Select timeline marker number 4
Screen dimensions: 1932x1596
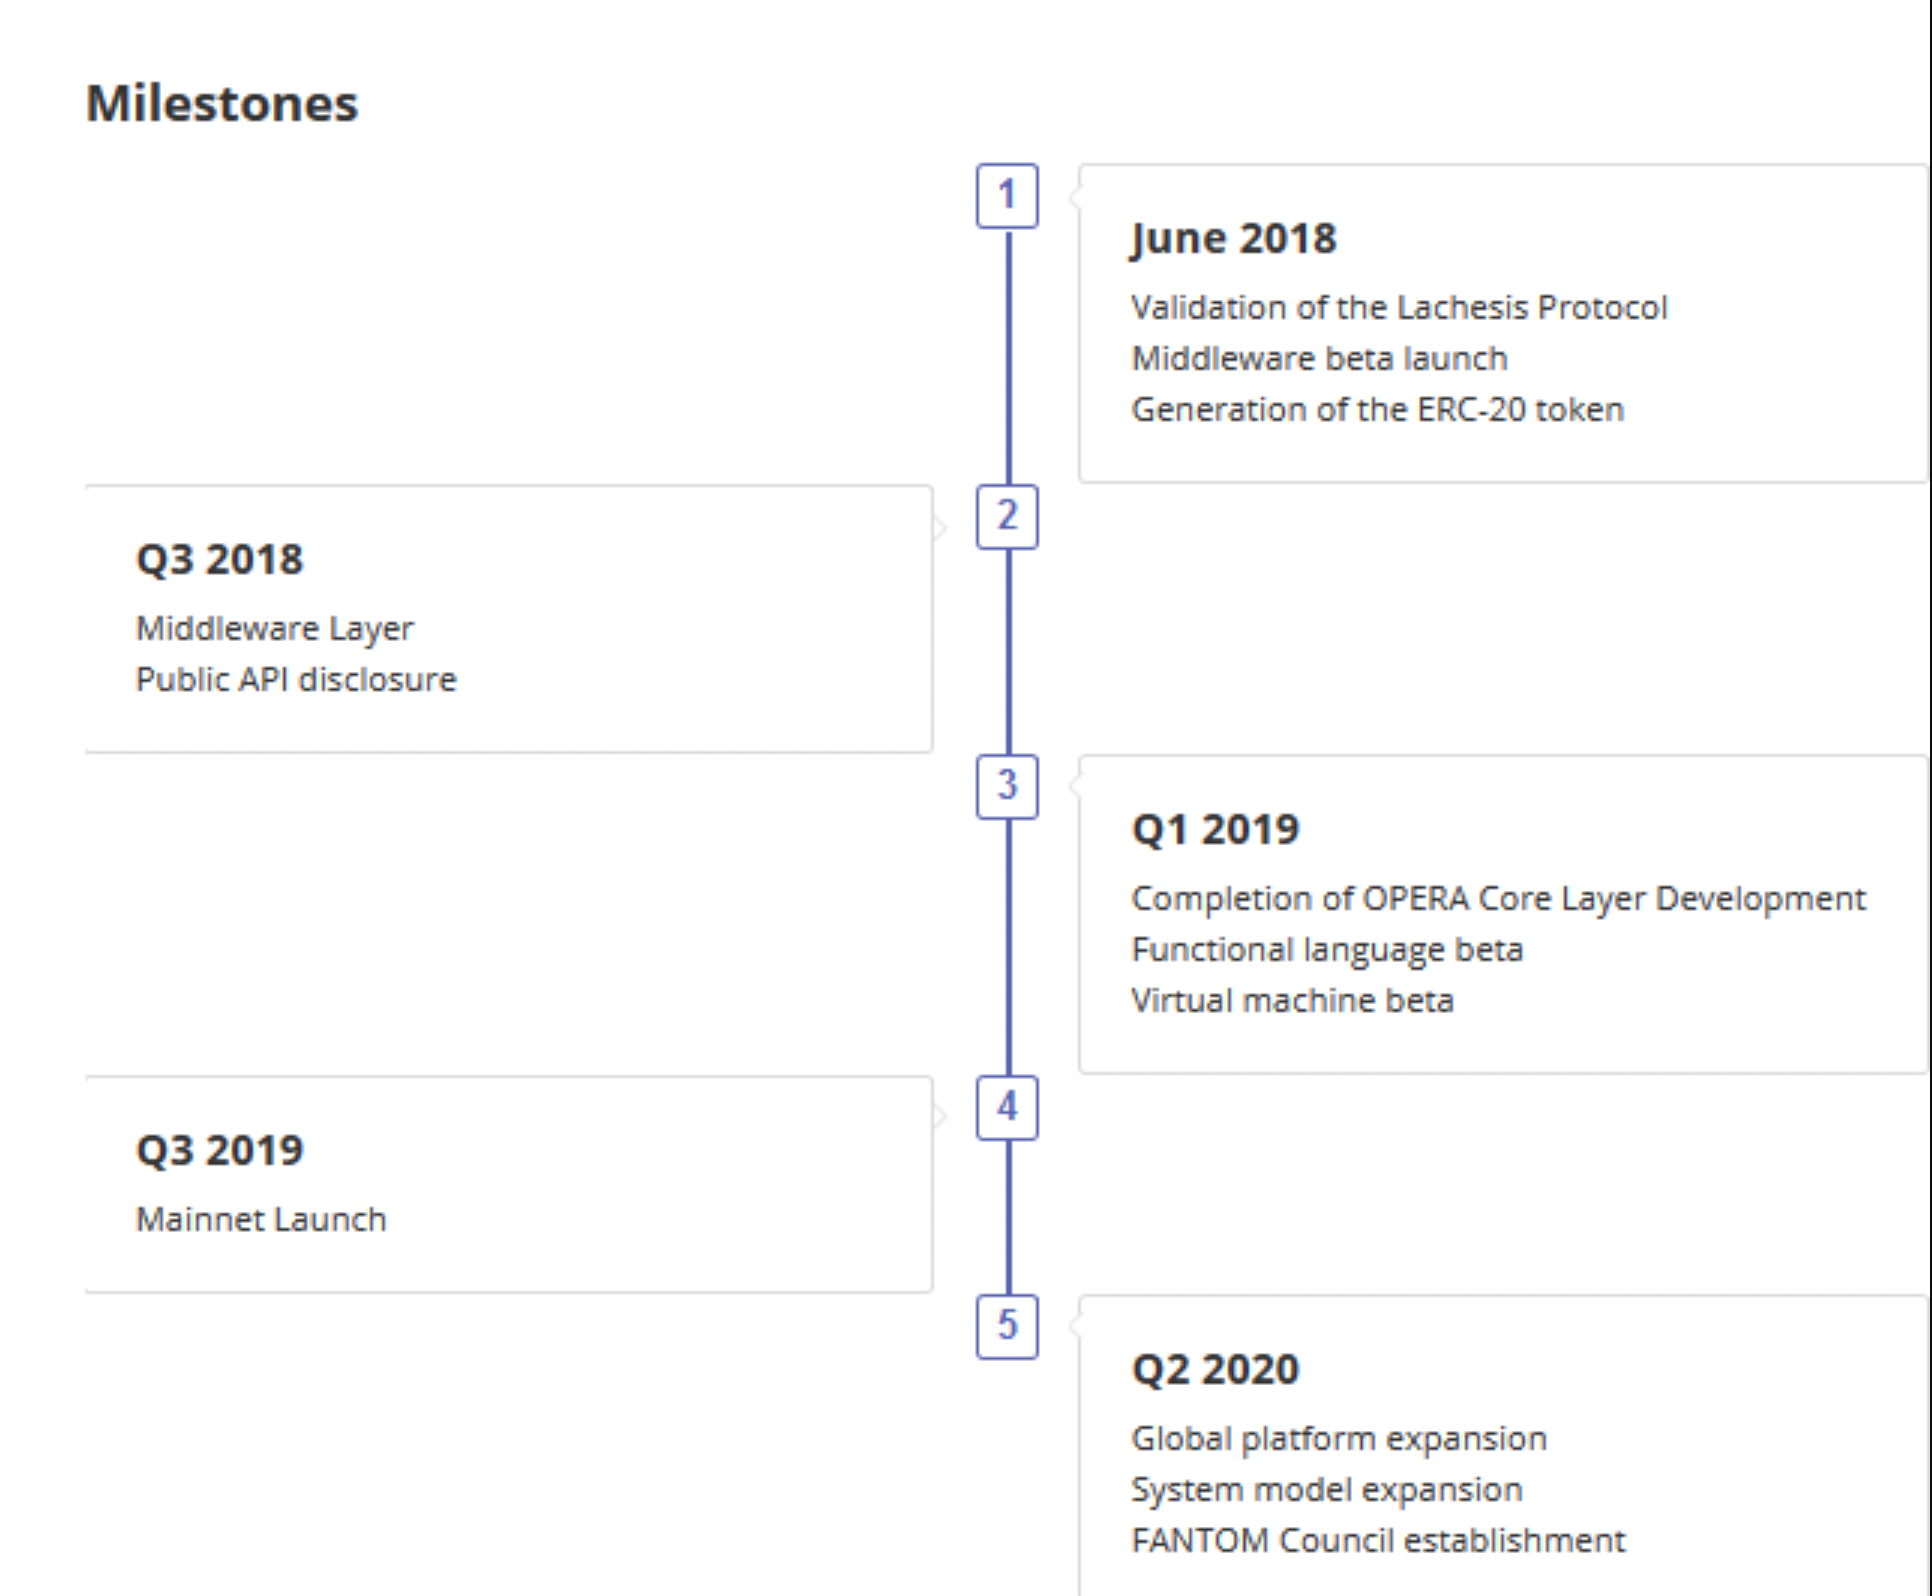pos(1007,1108)
